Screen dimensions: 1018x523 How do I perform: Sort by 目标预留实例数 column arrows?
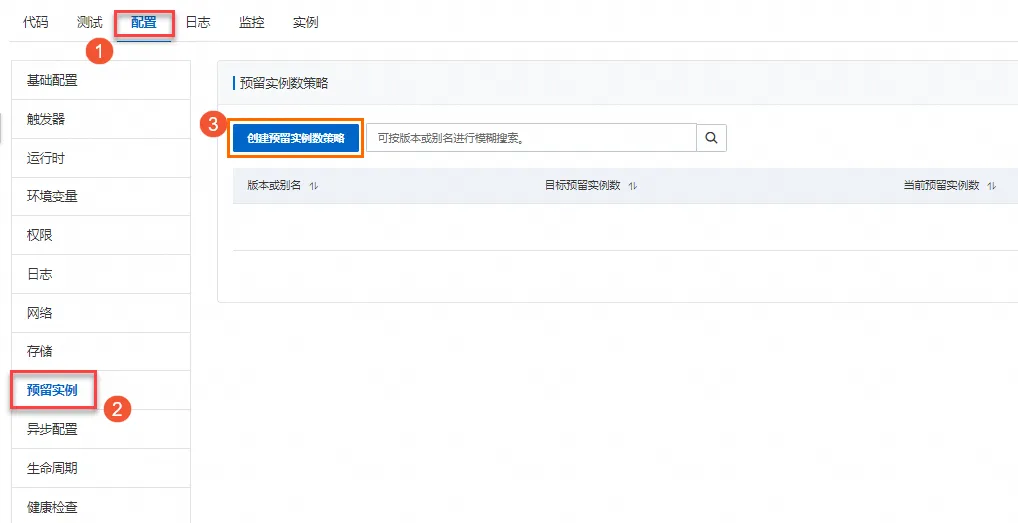(633, 186)
